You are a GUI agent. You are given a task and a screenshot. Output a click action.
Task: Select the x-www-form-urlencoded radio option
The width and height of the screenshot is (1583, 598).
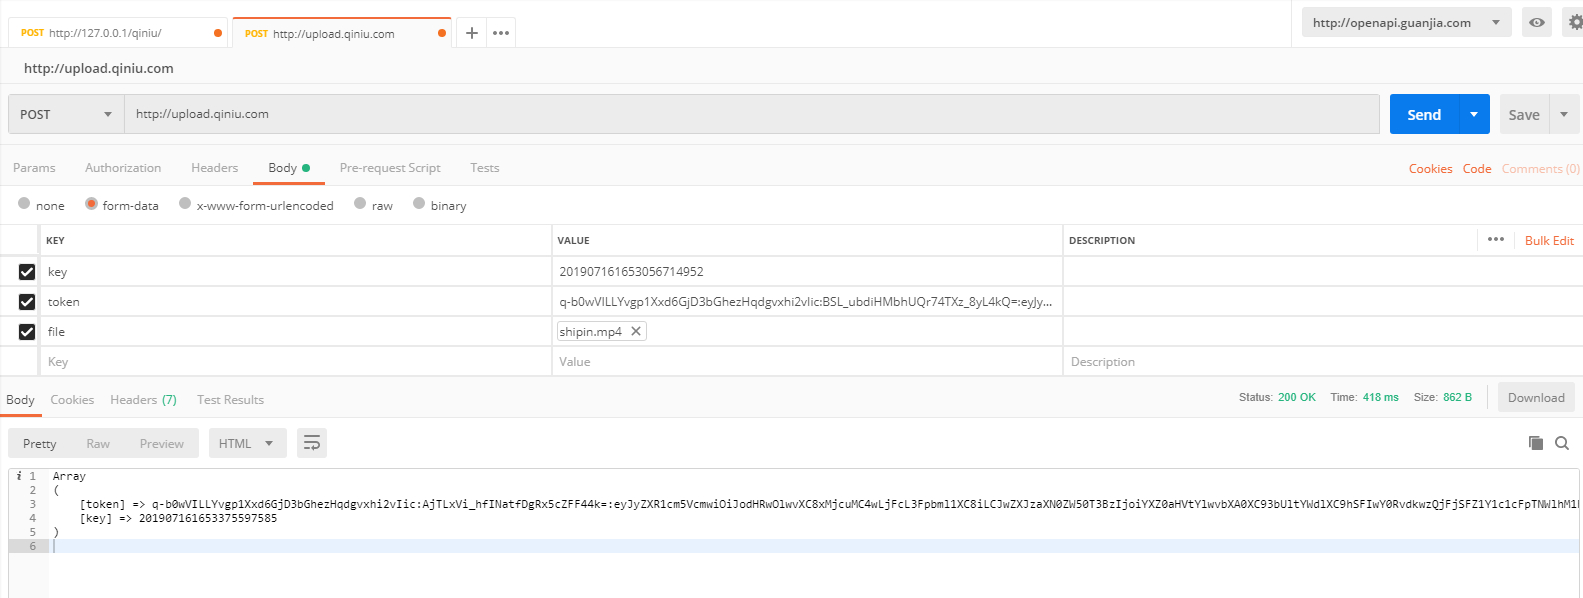(x=185, y=204)
